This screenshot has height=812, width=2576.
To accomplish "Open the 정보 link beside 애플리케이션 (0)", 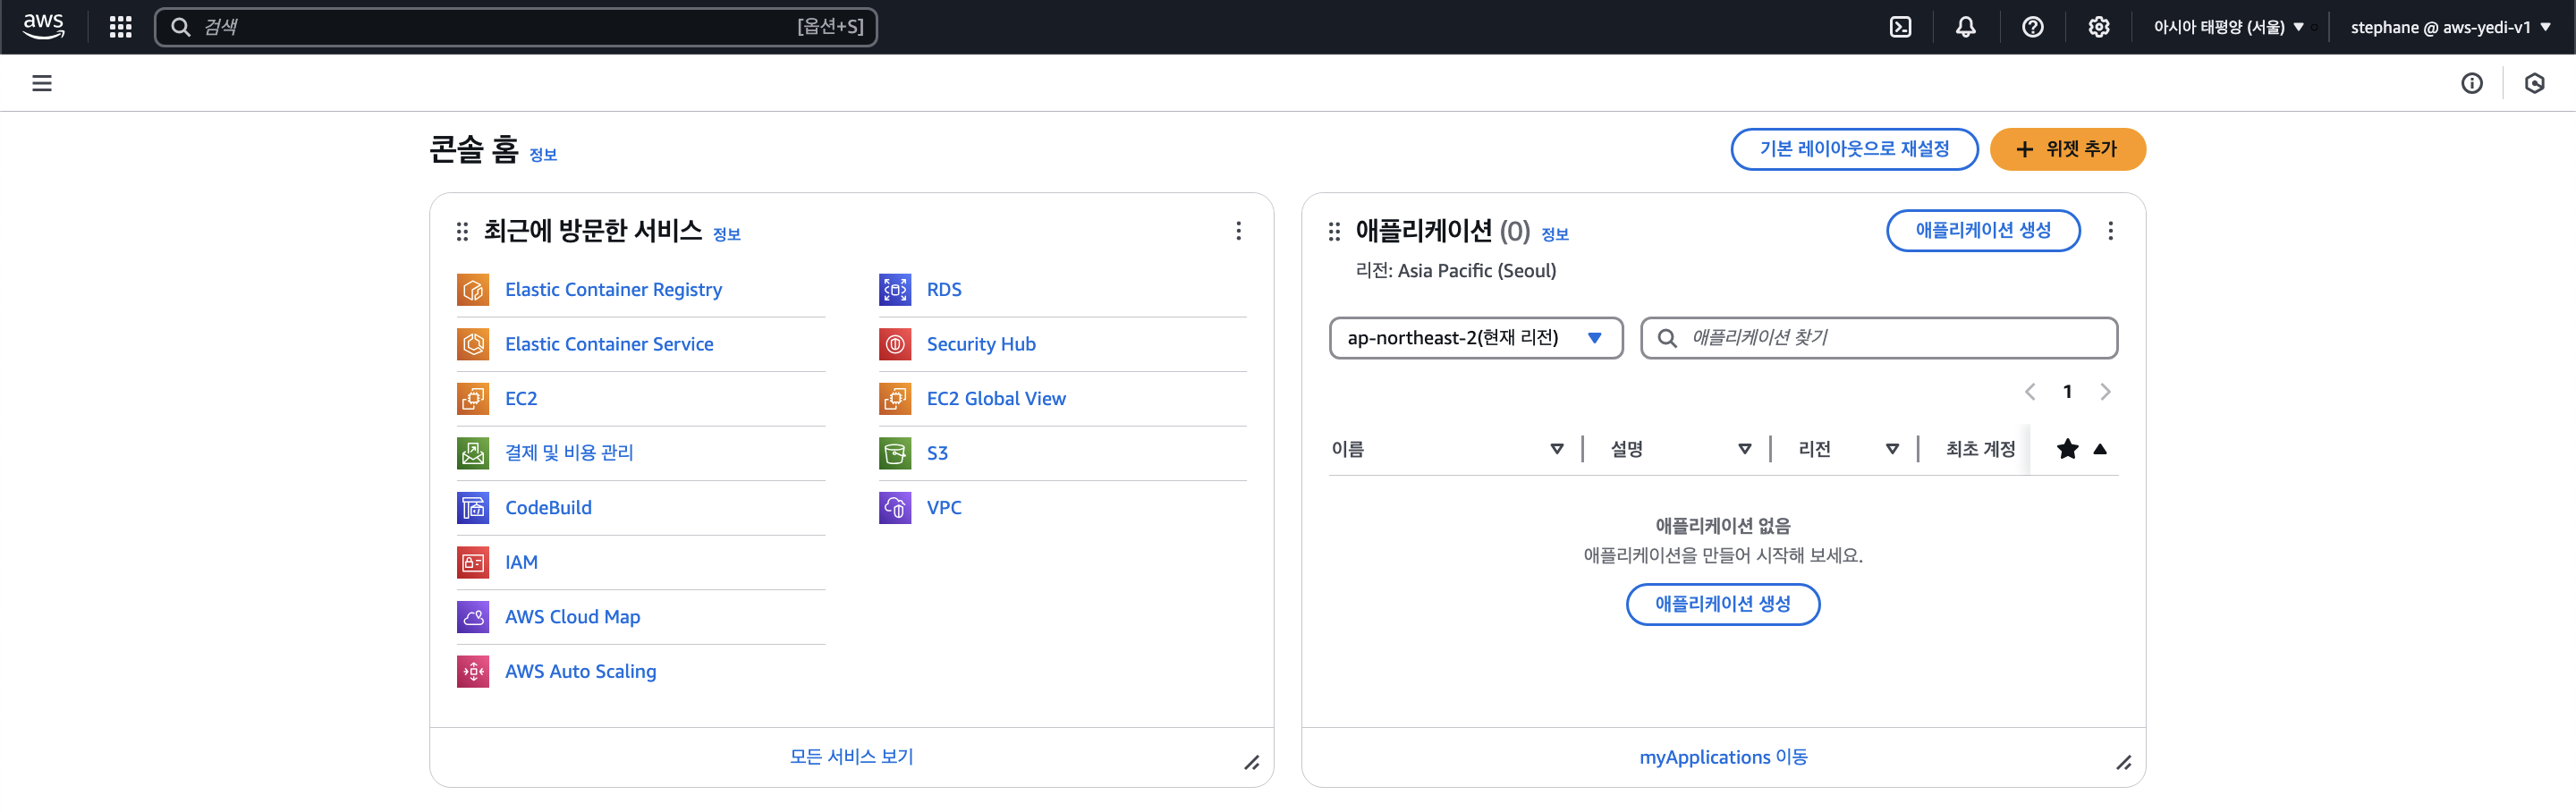I will pyautogui.click(x=1555, y=234).
